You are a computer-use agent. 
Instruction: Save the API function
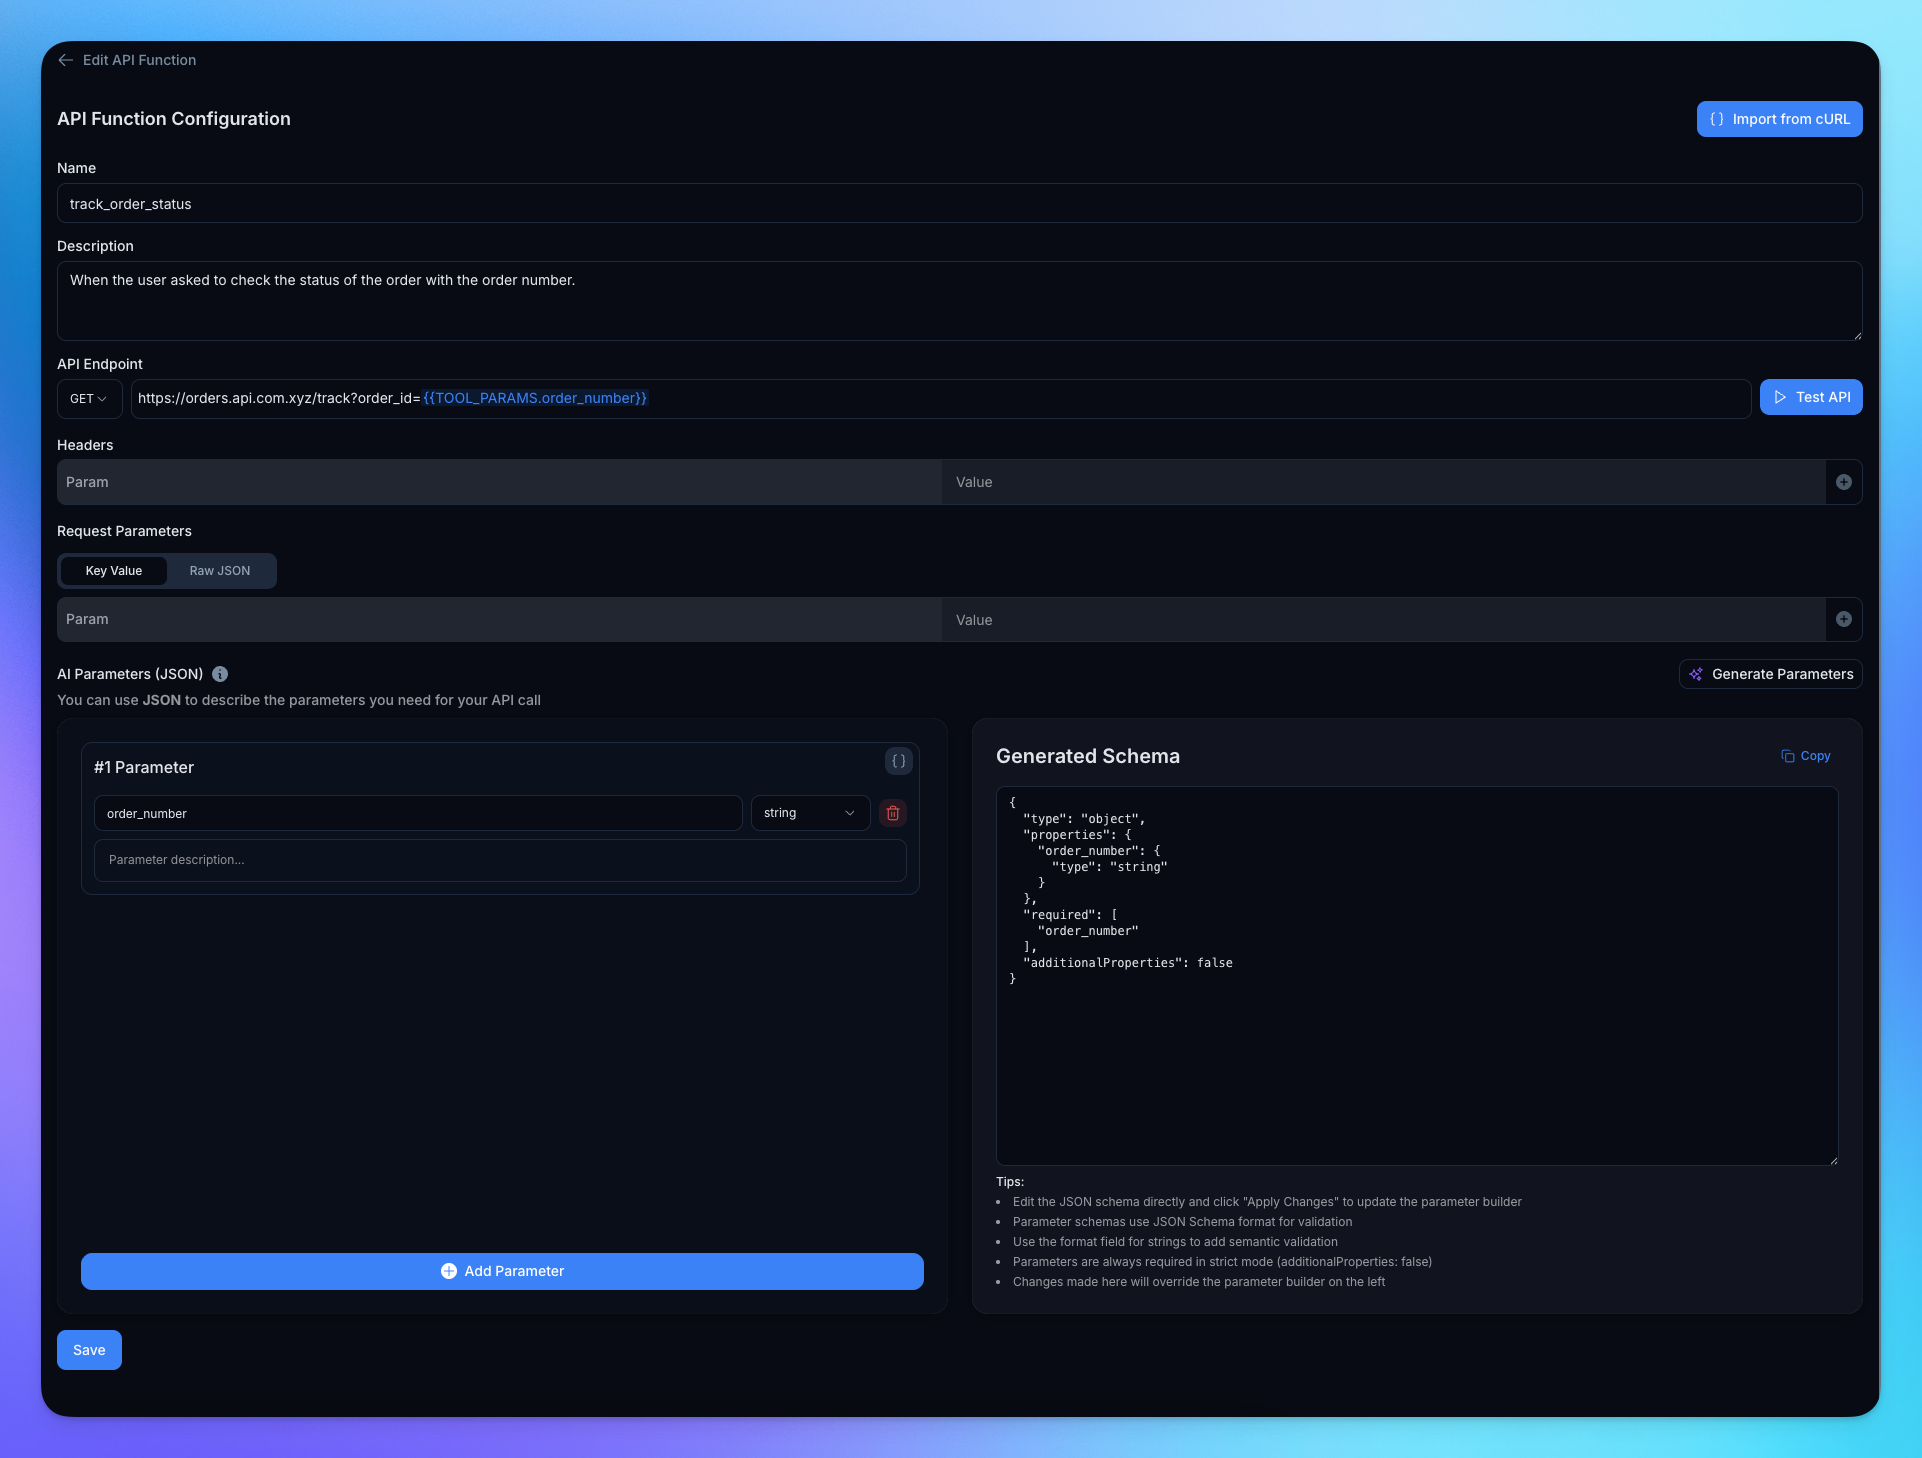89,1350
